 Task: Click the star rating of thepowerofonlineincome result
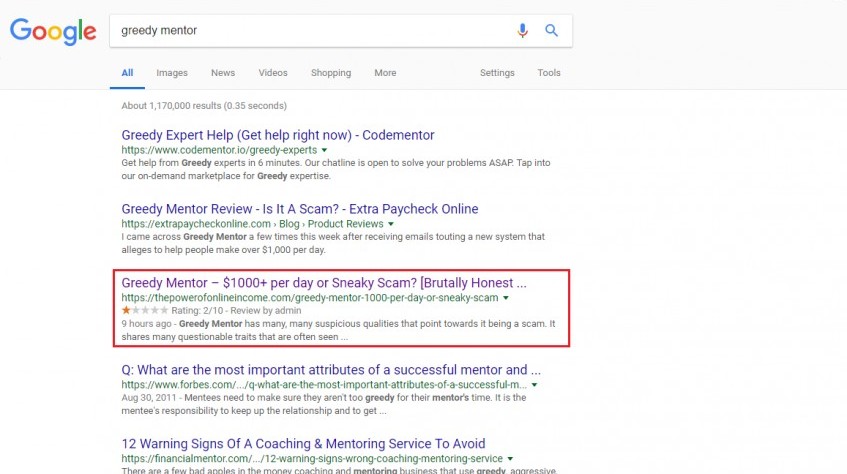[145, 310]
